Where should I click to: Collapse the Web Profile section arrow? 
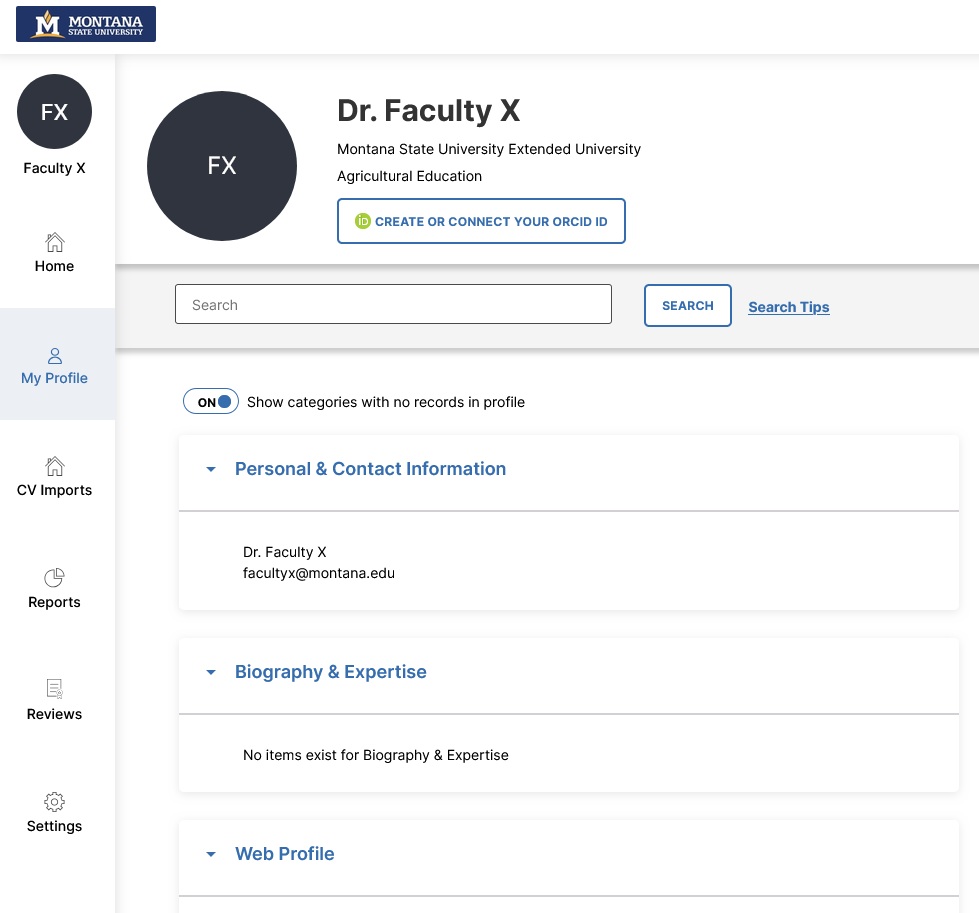211,854
